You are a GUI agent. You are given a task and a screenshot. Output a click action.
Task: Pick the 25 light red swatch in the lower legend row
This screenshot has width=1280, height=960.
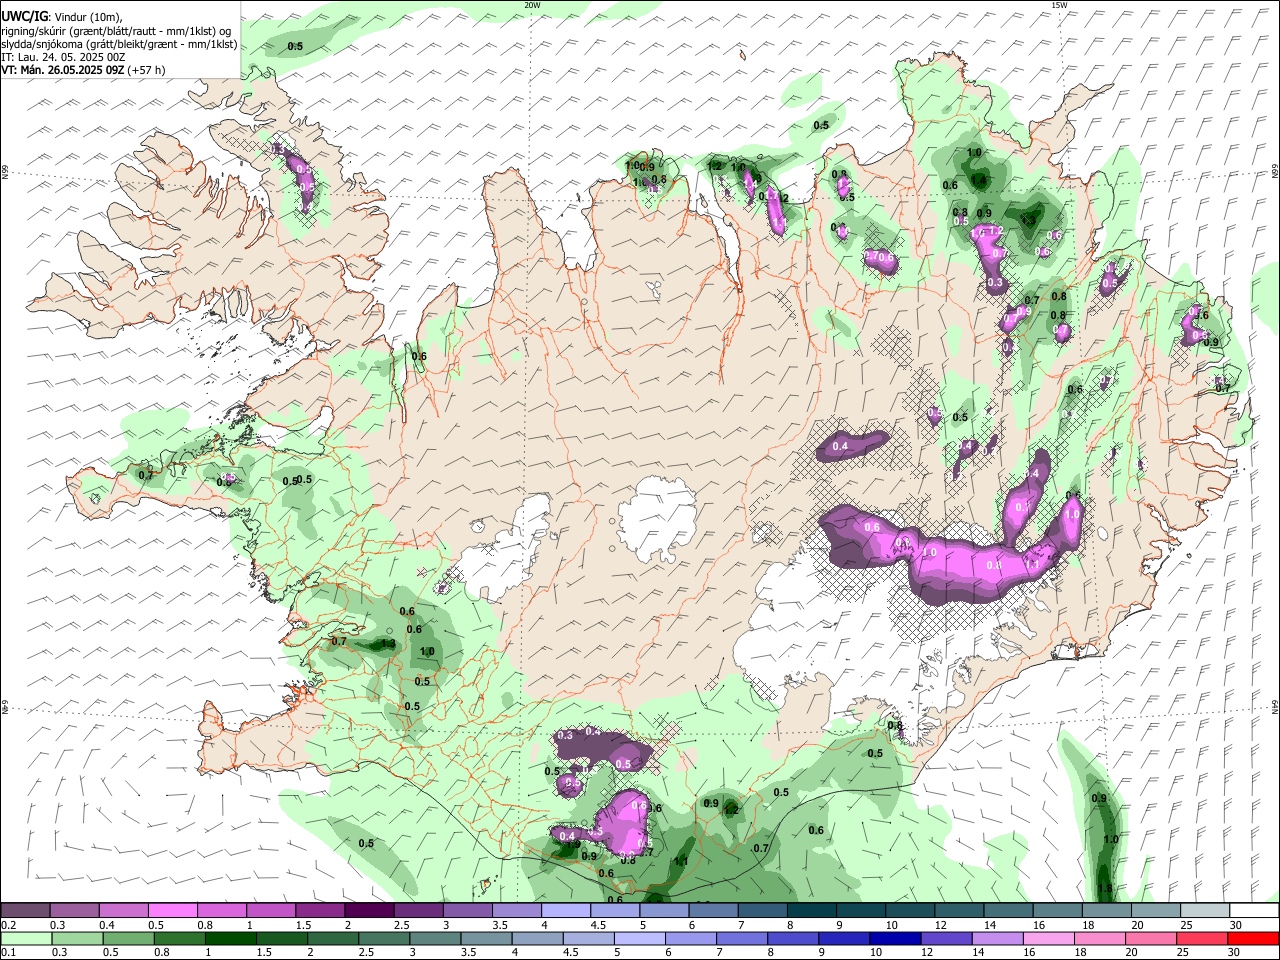tap(1200, 939)
